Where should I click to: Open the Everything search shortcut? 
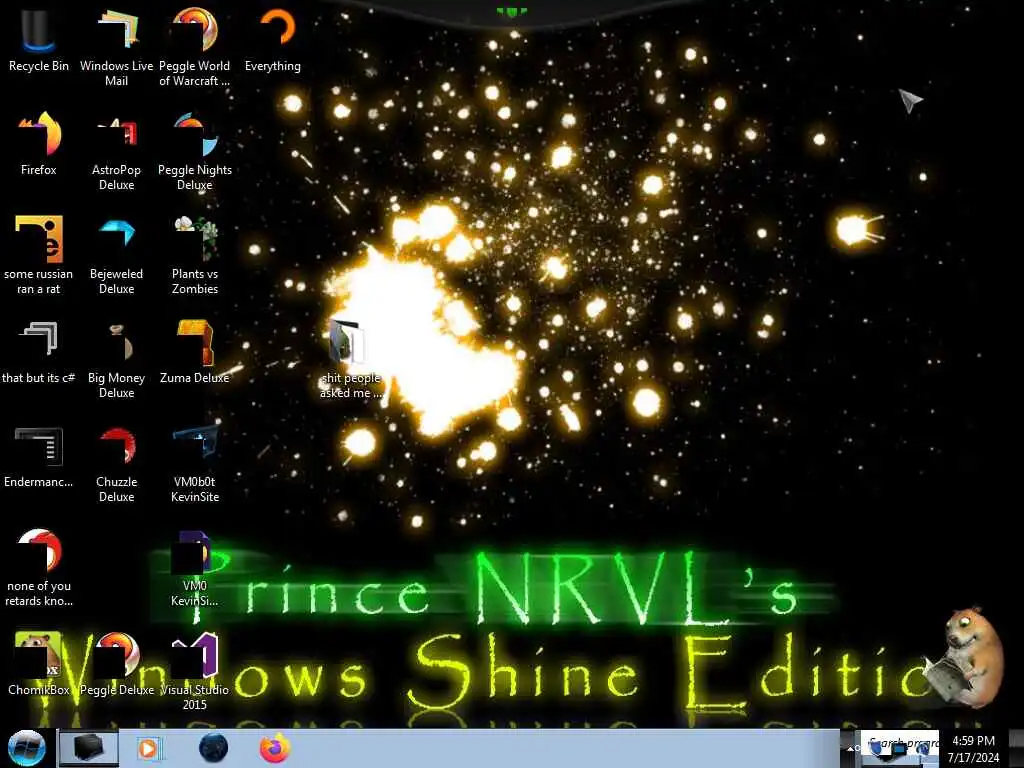tap(273, 38)
